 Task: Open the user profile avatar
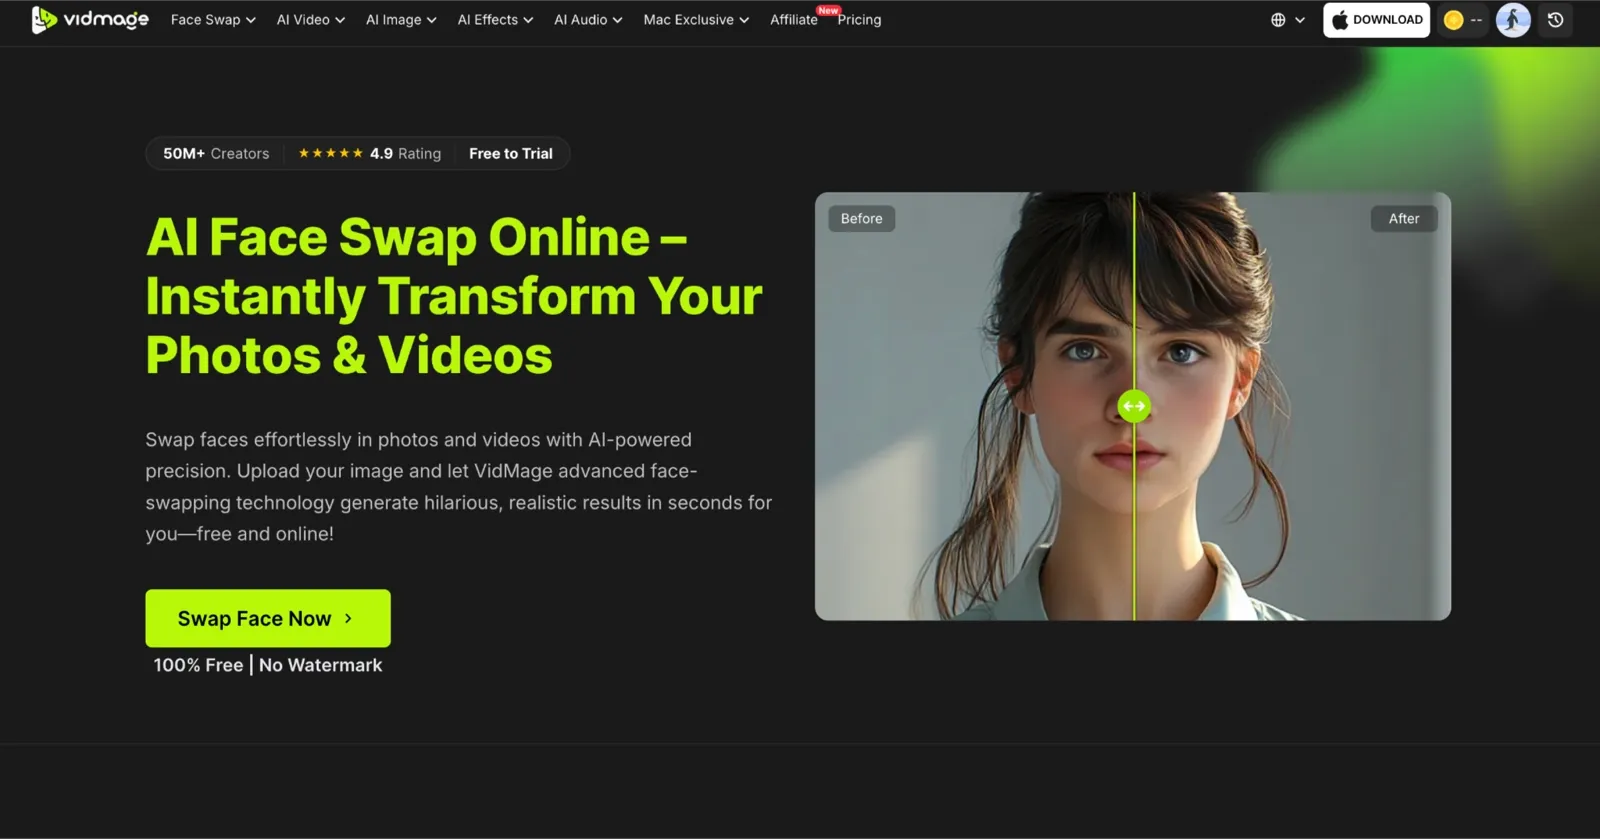[x=1513, y=20]
